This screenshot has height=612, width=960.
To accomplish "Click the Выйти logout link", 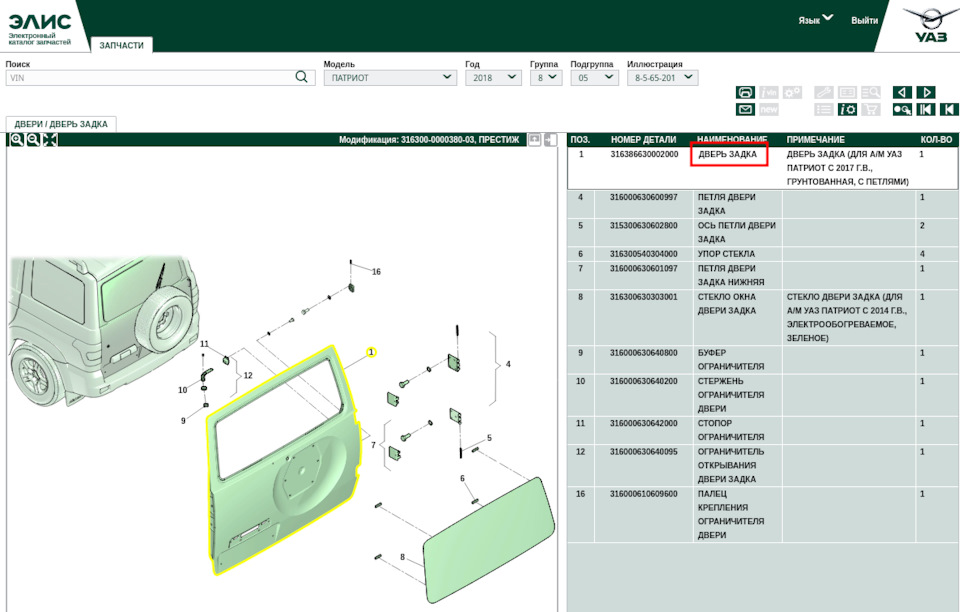I will point(864,20).
